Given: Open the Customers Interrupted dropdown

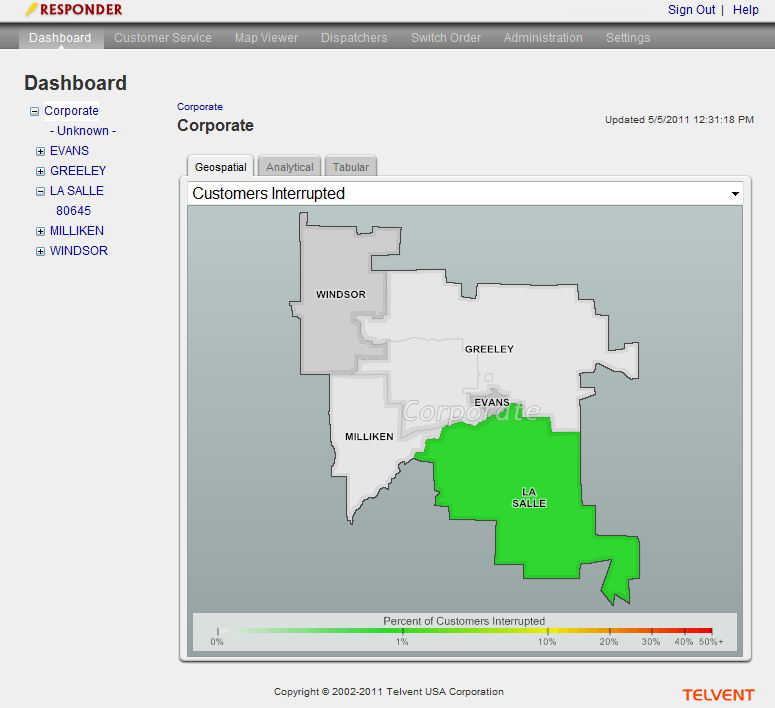Looking at the screenshot, I should [735, 194].
